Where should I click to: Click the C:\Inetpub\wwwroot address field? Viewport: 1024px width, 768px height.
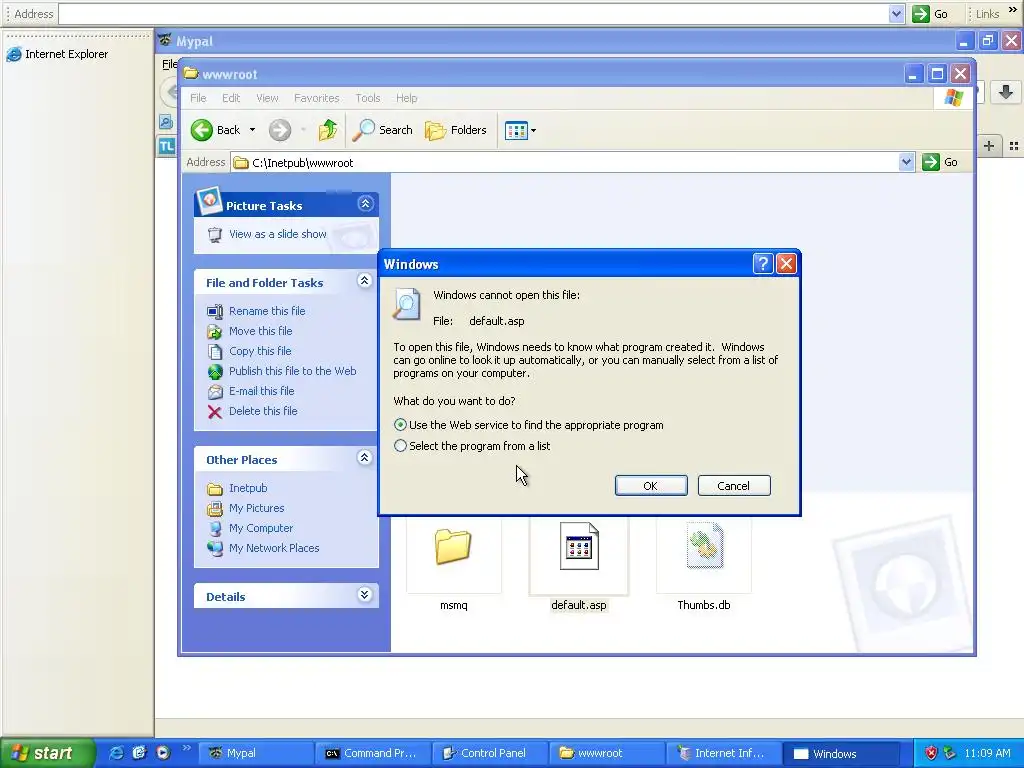[565, 163]
